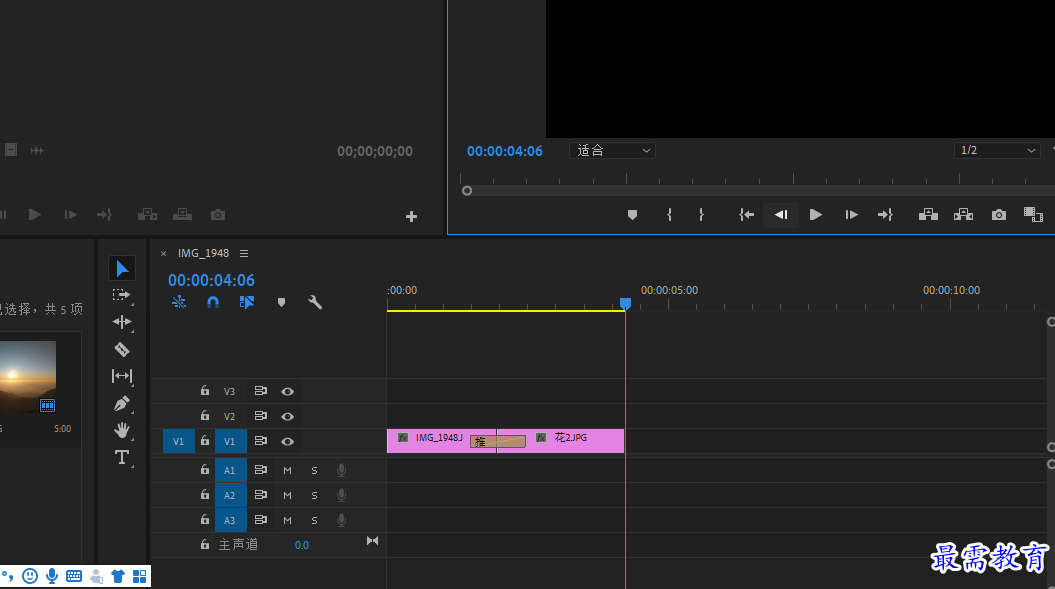
Task: Go to Out in Source monitor
Action: click(104, 215)
